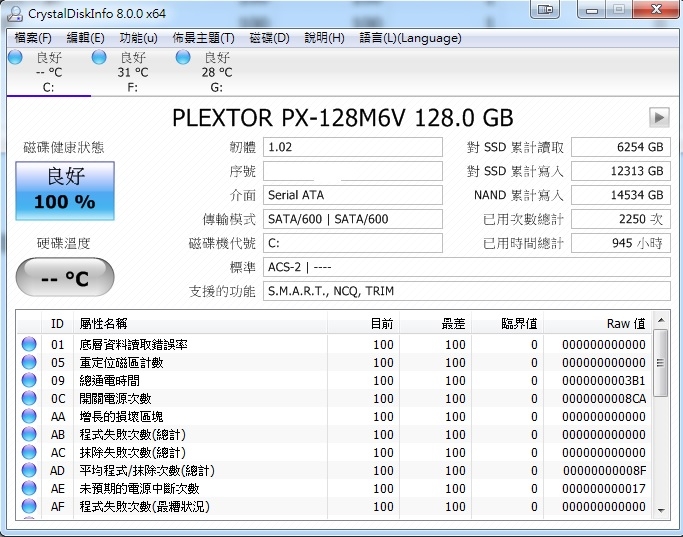Click the features field S.M.A.R.T., NCQ, TRIM
This screenshot has width=683, height=537.
click(467, 291)
